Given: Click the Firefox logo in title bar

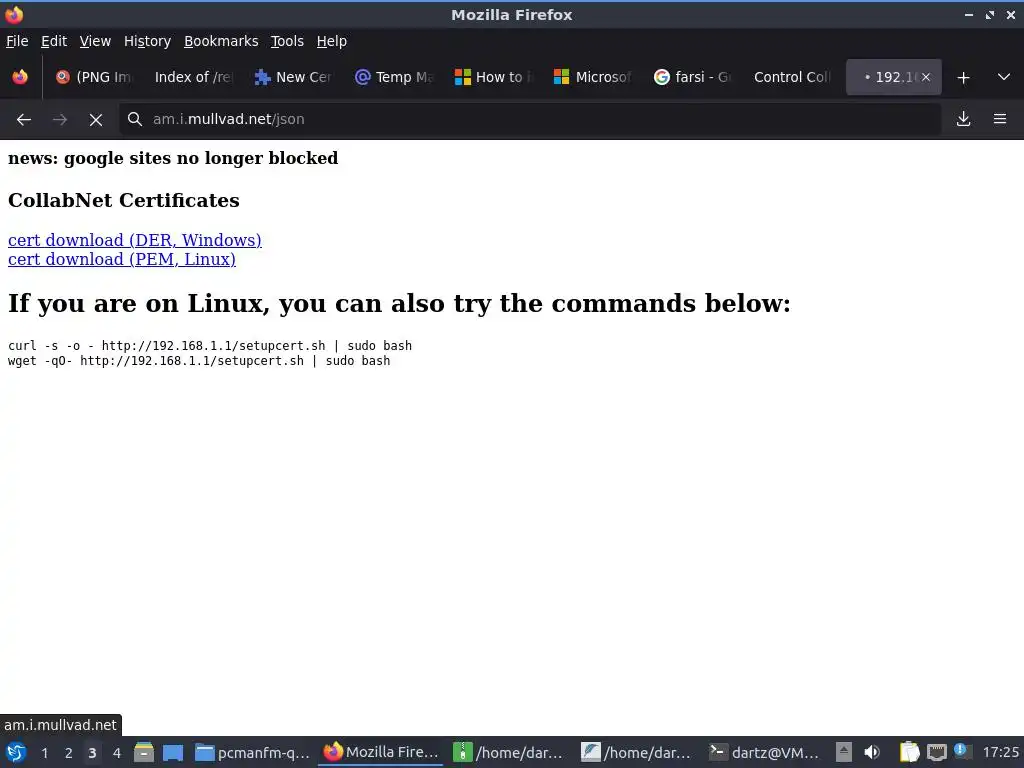Looking at the screenshot, I should 14,14.
